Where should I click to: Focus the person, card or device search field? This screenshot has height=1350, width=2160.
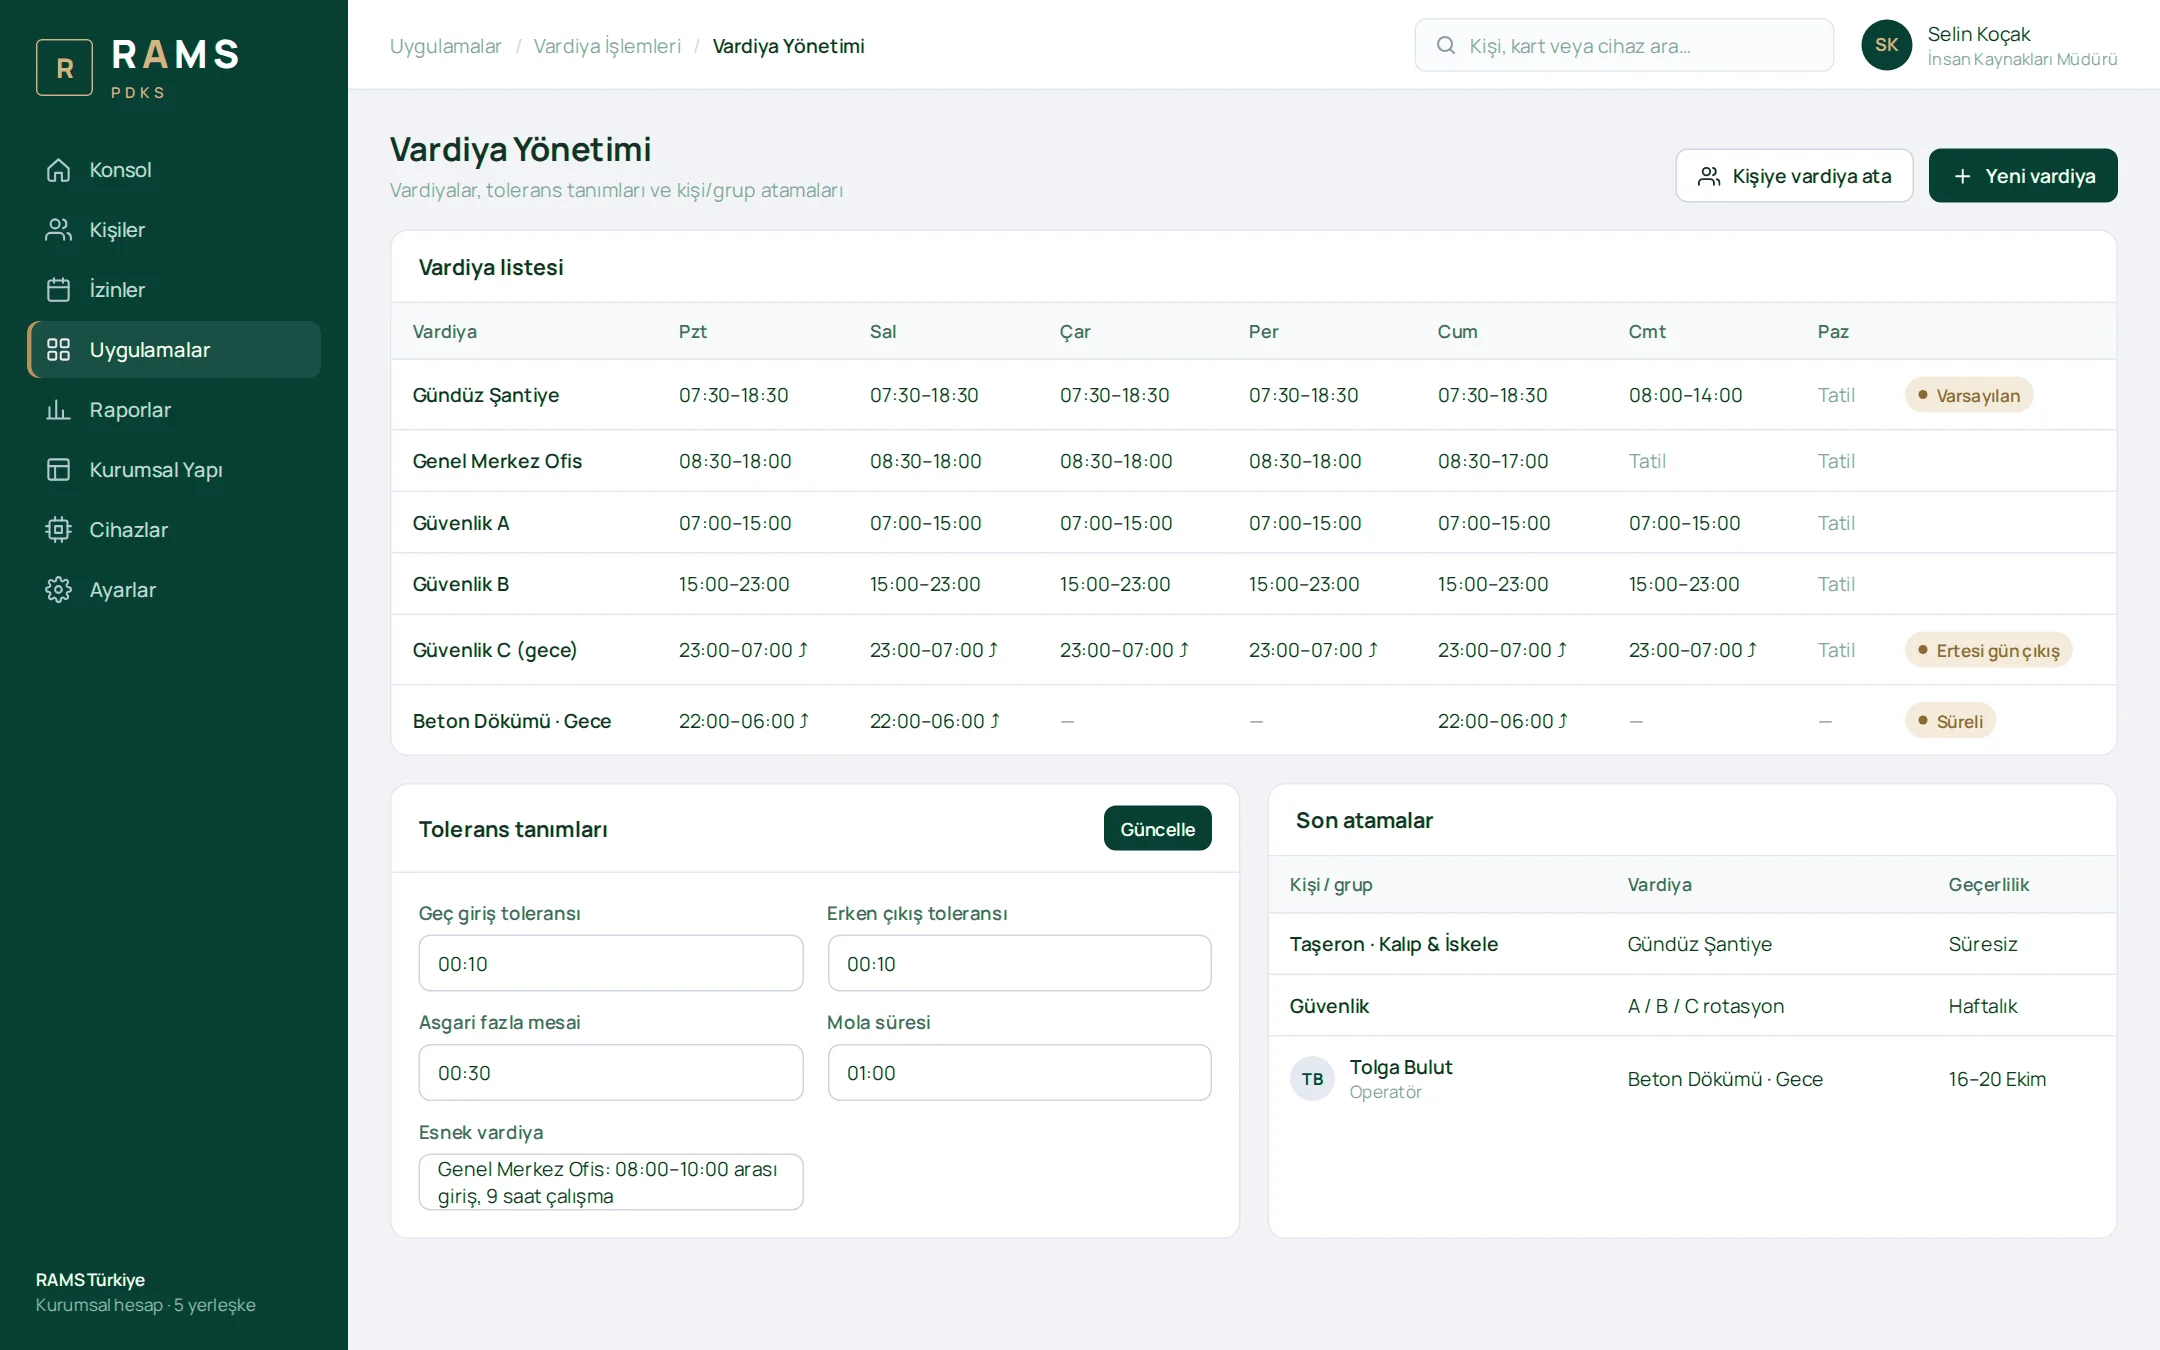(x=1624, y=45)
